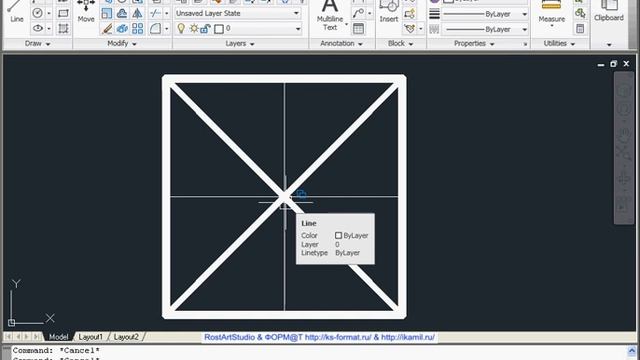The image size is (640, 360).
Task: Click the first-tab navigation arrow
Action: pos(8,337)
